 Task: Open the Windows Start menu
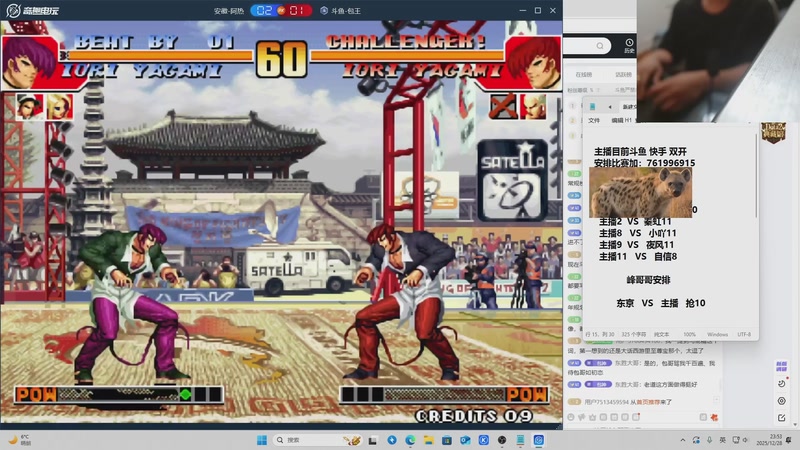264,439
